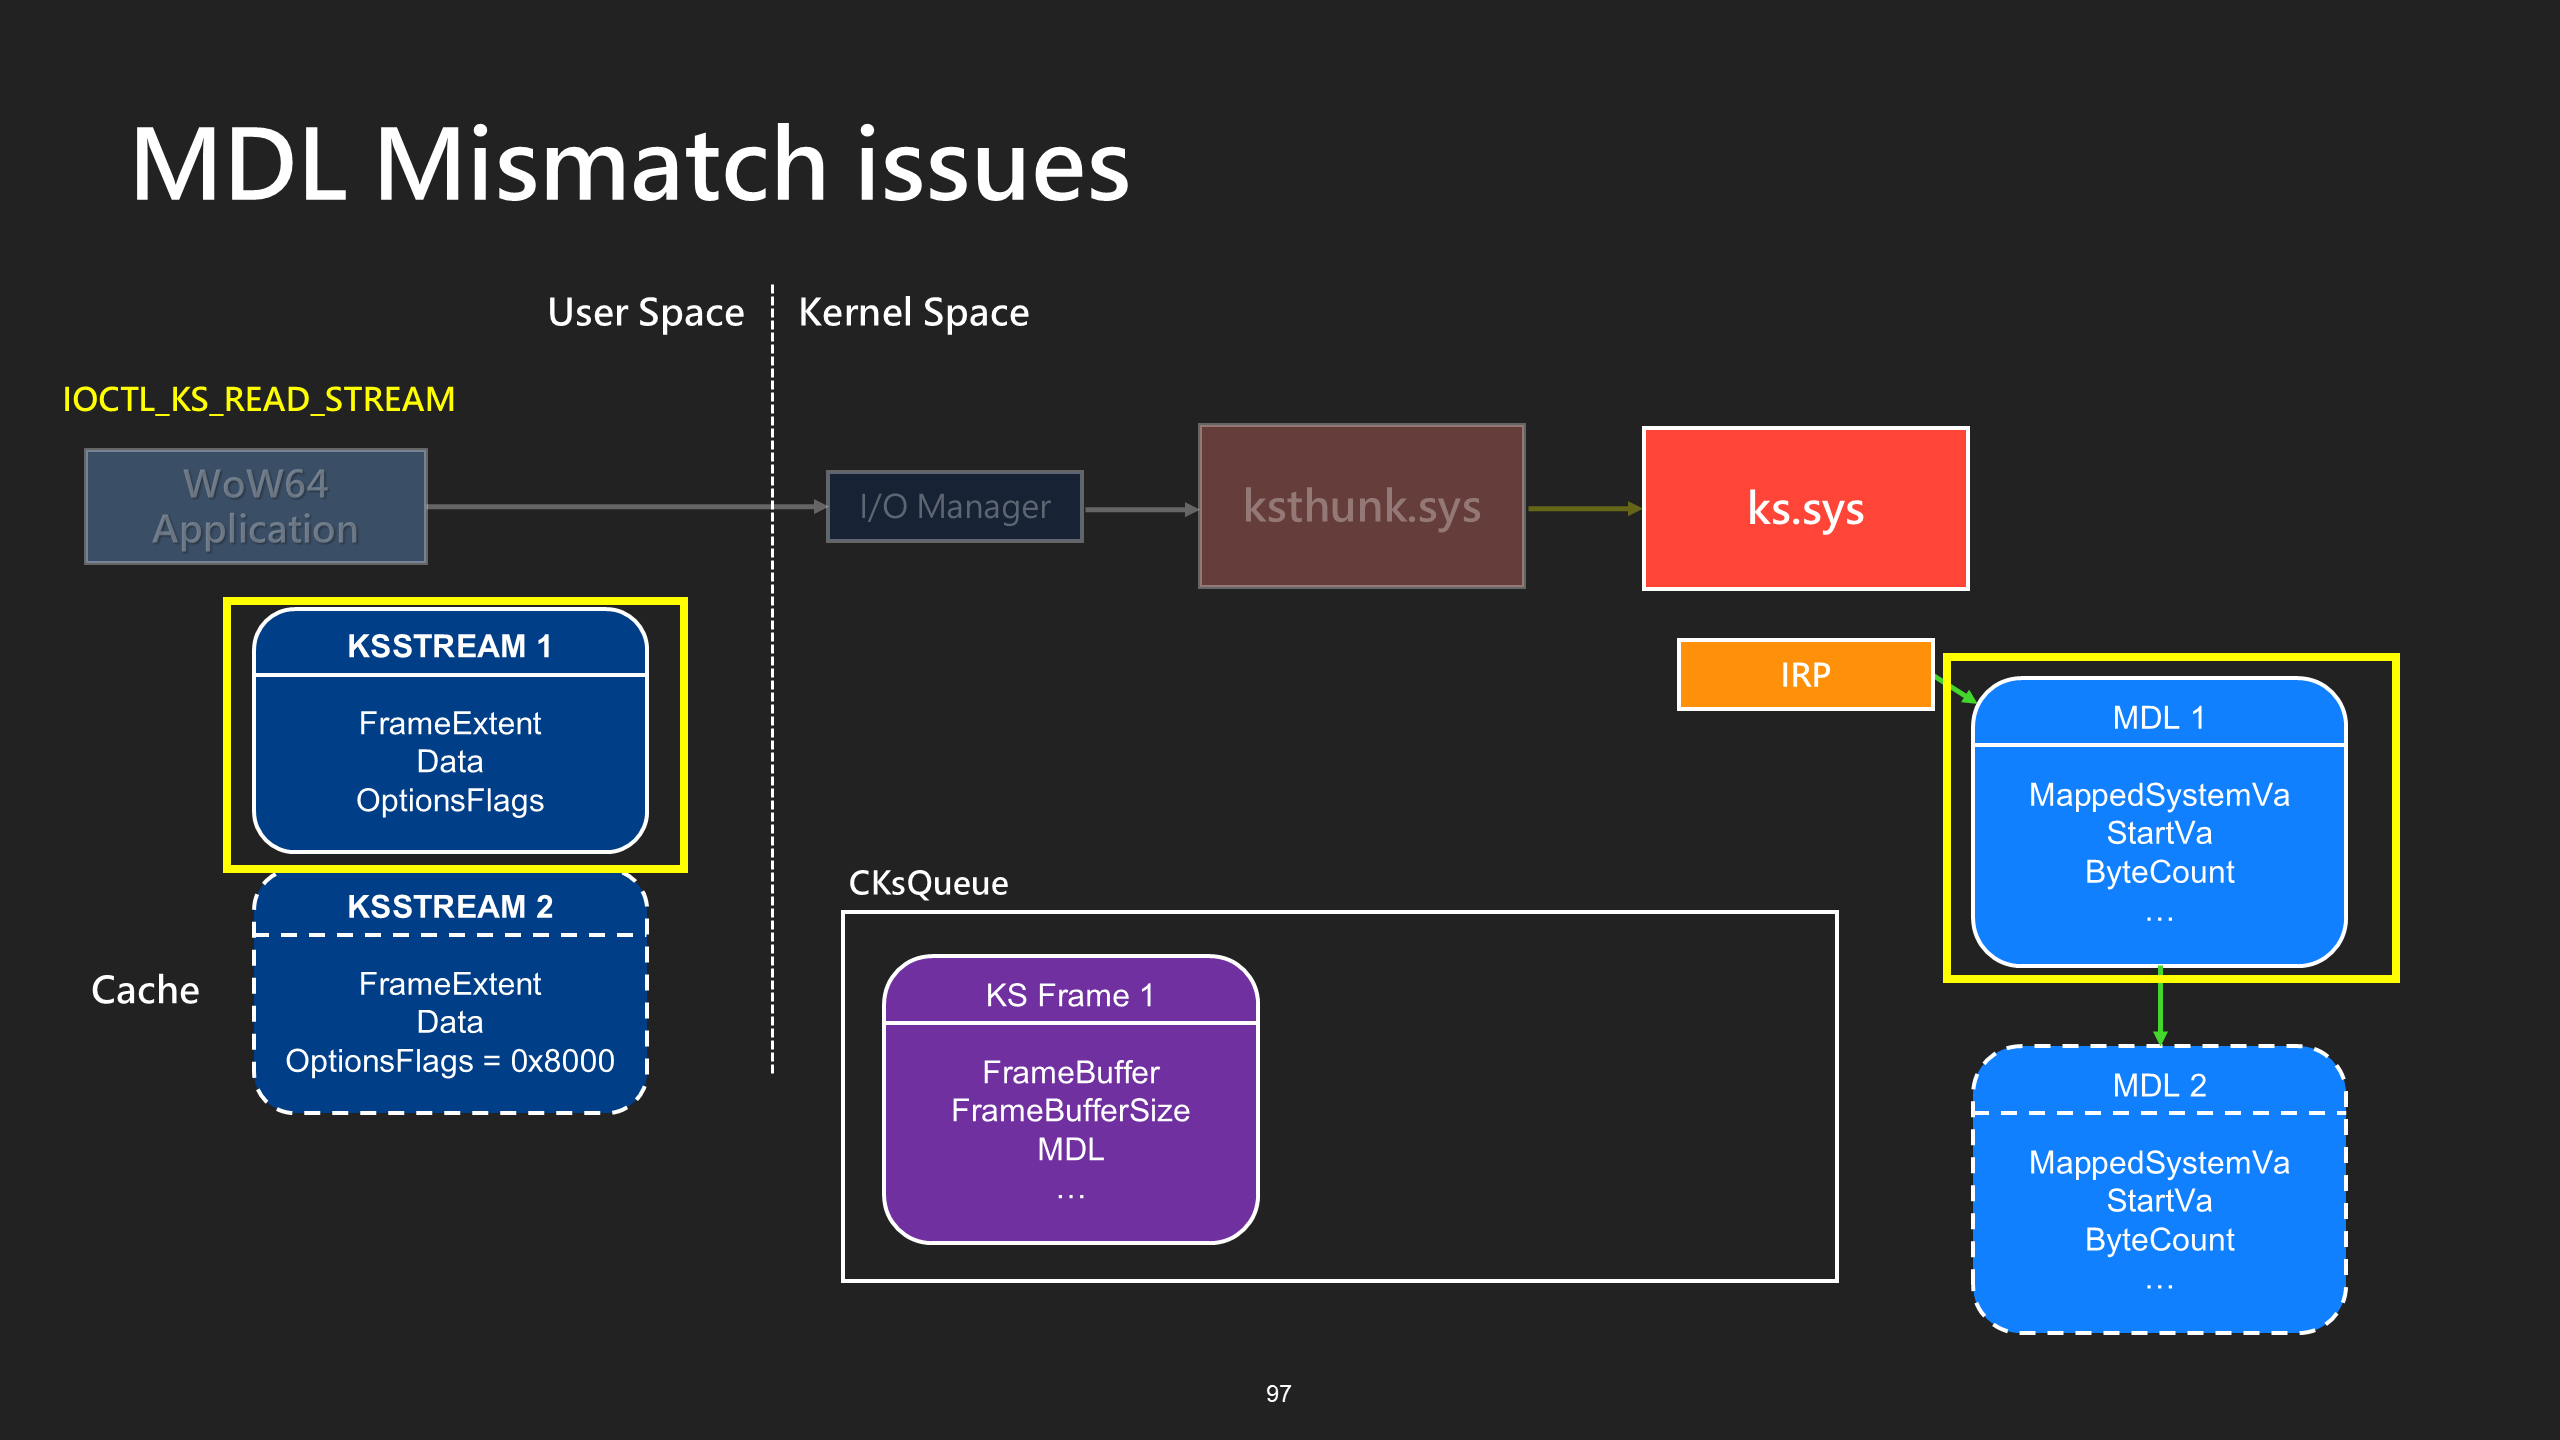The image size is (2560, 1440).
Task: Click the green arrow between MDL 1 and MDL 2
Action: 2160,1006
